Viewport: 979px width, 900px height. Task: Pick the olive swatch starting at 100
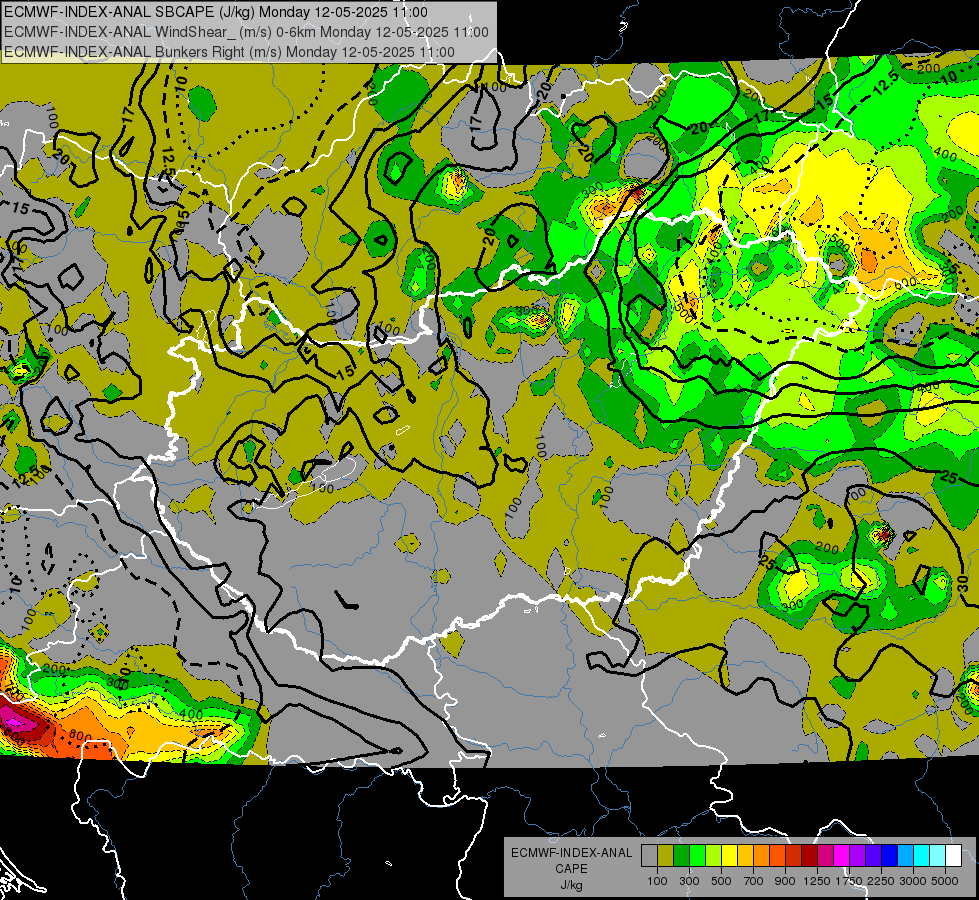pyautogui.click(x=666, y=856)
